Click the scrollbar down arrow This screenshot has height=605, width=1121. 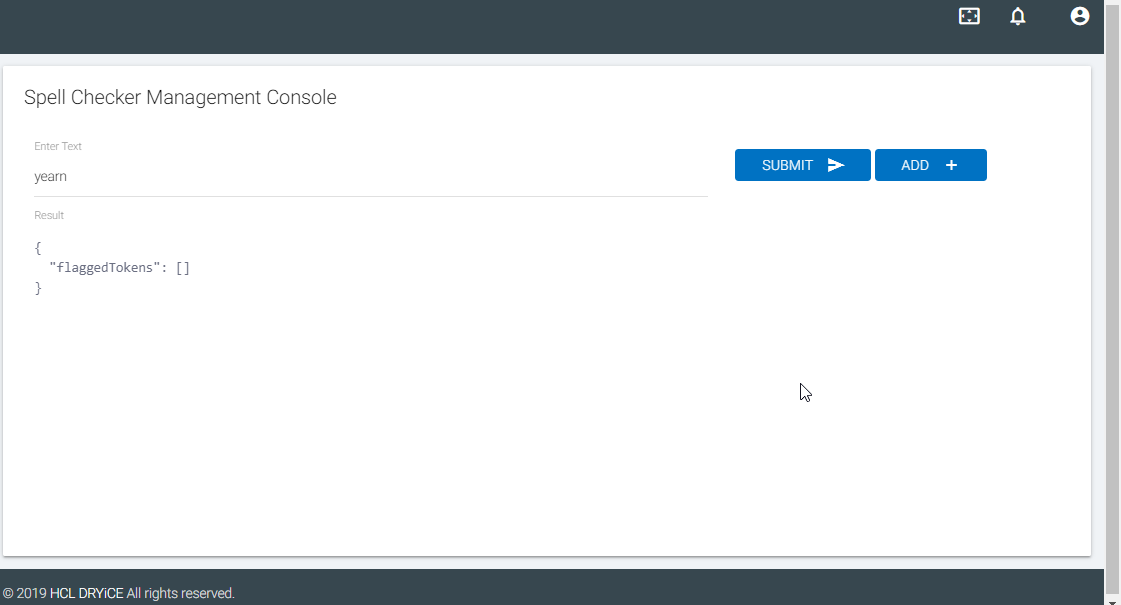pyautogui.click(x=1112, y=599)
